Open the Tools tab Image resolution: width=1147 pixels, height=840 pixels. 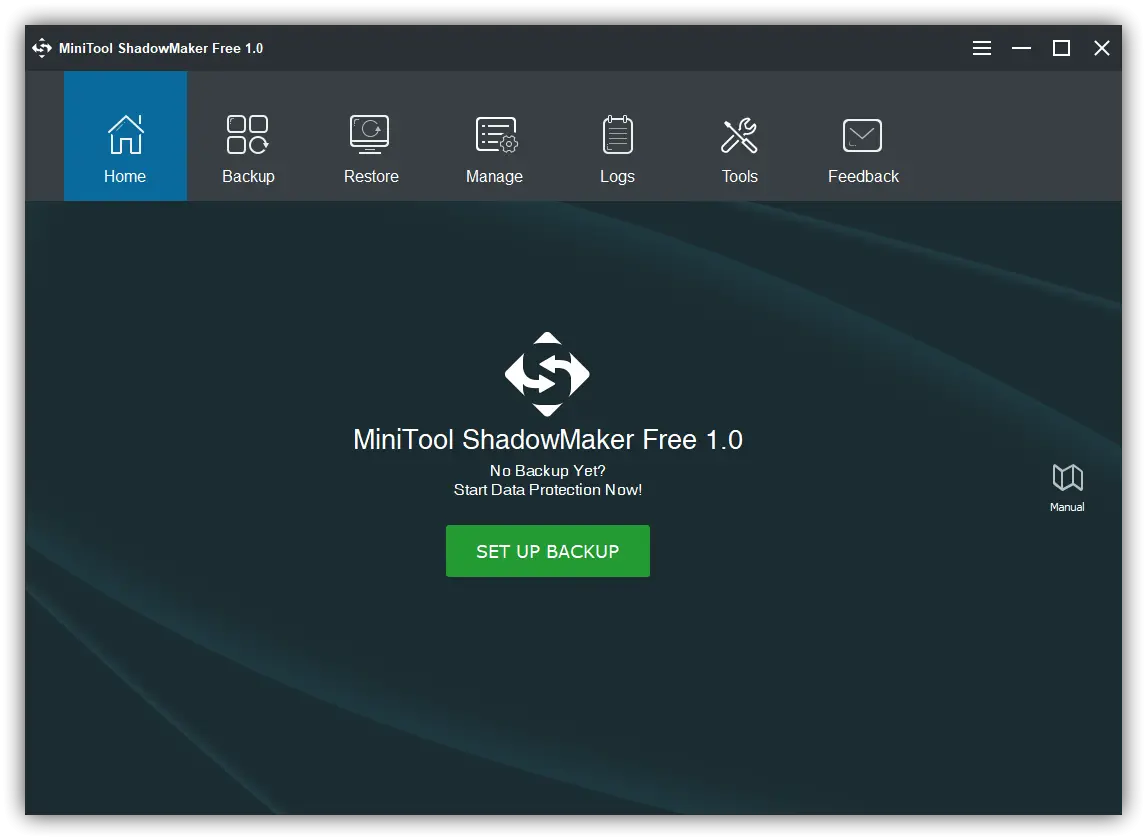tap(740, 136)
